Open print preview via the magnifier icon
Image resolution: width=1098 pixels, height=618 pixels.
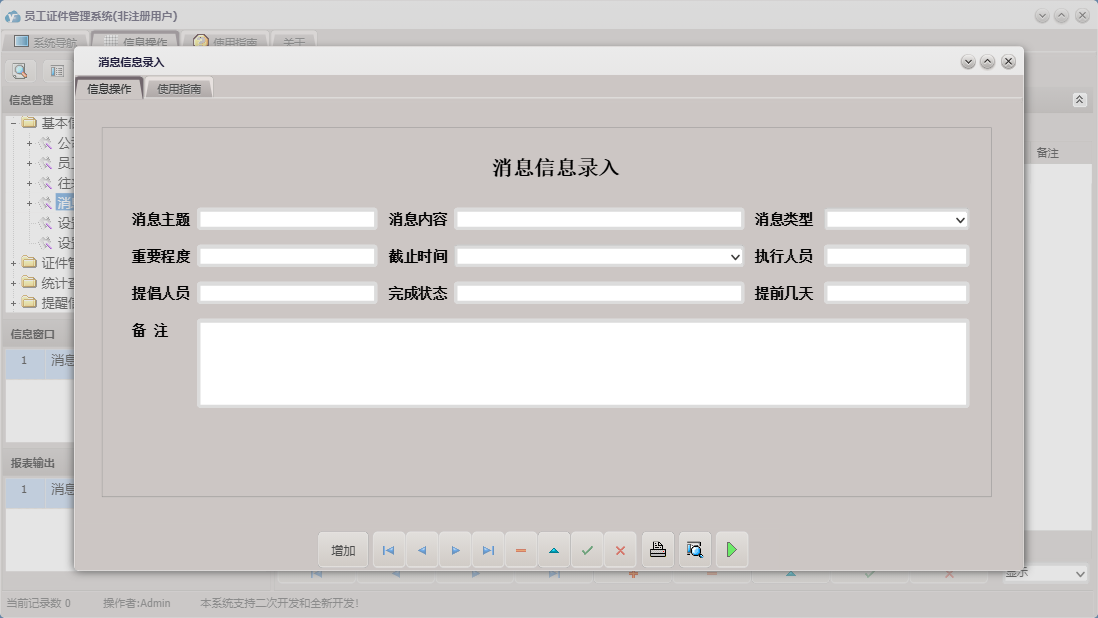694,549
